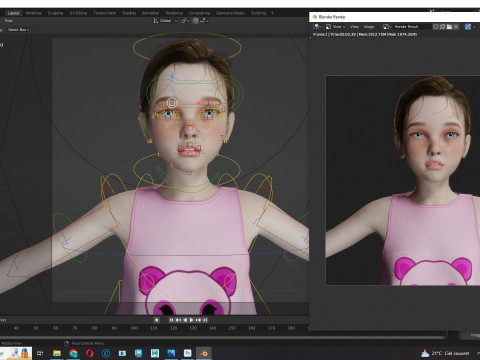
Task: Open the blue circular @ app on taskbar
Action: 106,353
